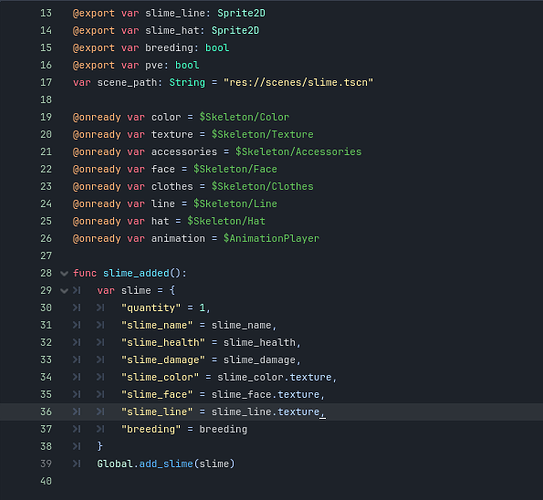Click the $AnimationPlayer node reference
Viewport: 543px width, 500px height.
click(271, 239)
